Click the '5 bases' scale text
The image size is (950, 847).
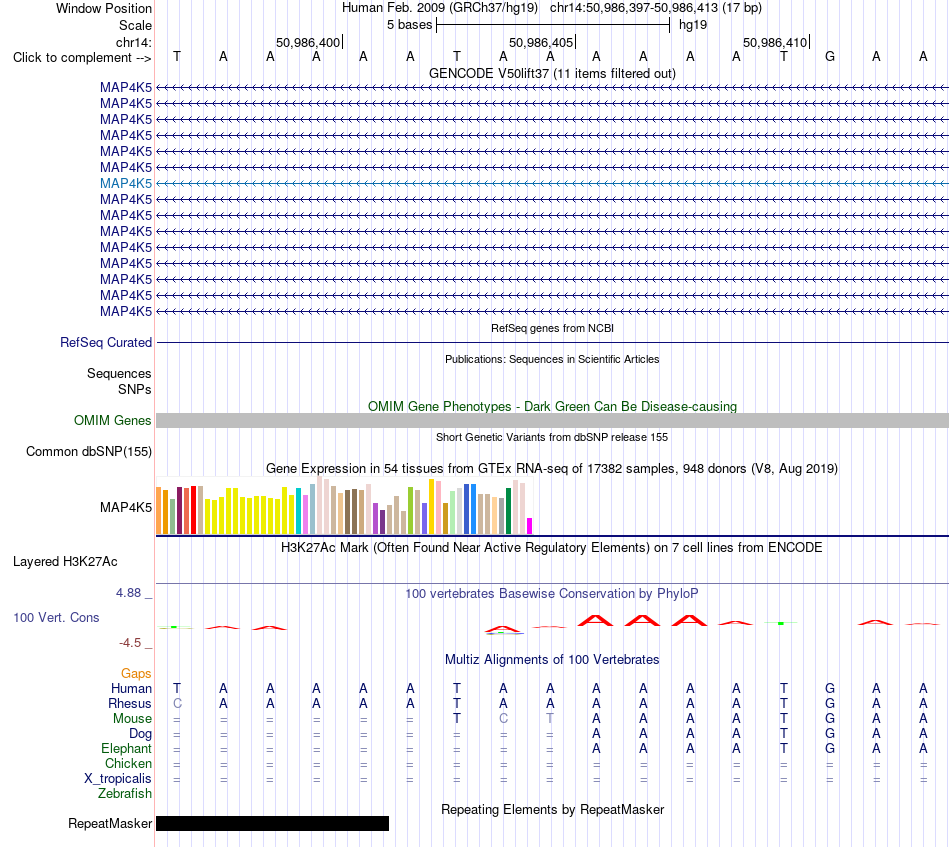click(410, 25)
